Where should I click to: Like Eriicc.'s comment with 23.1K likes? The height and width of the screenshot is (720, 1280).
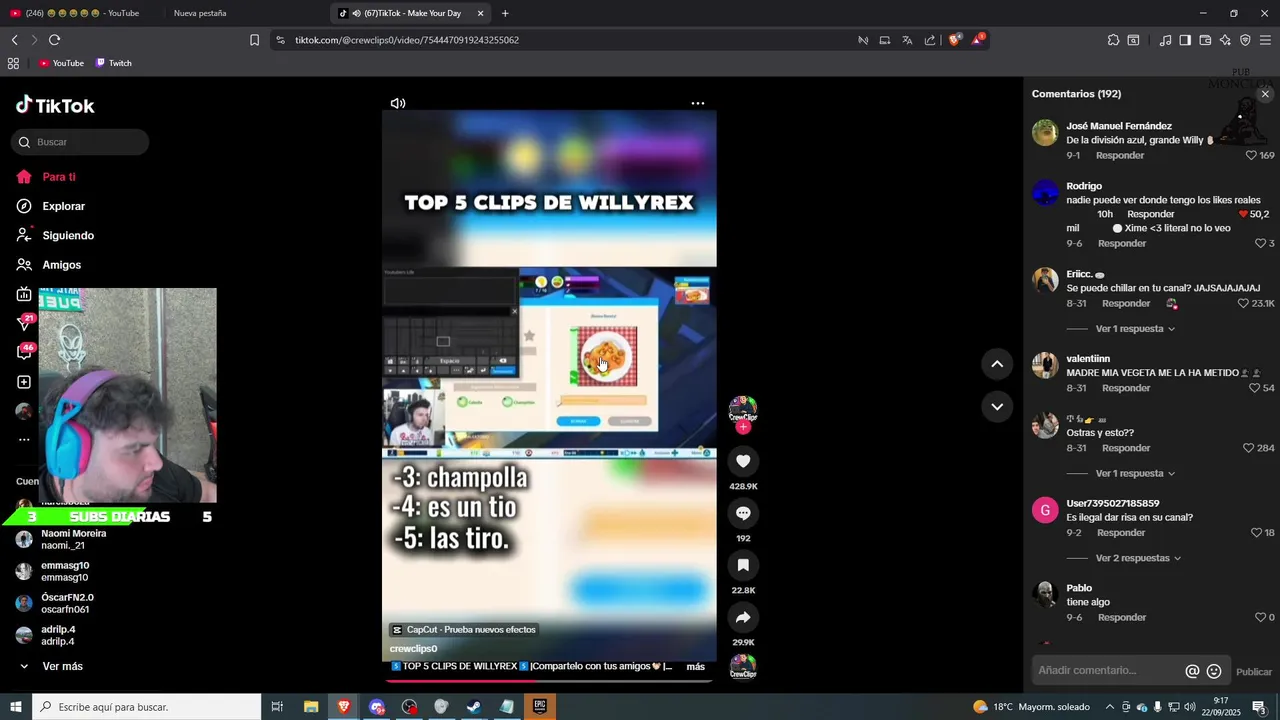1243,304
